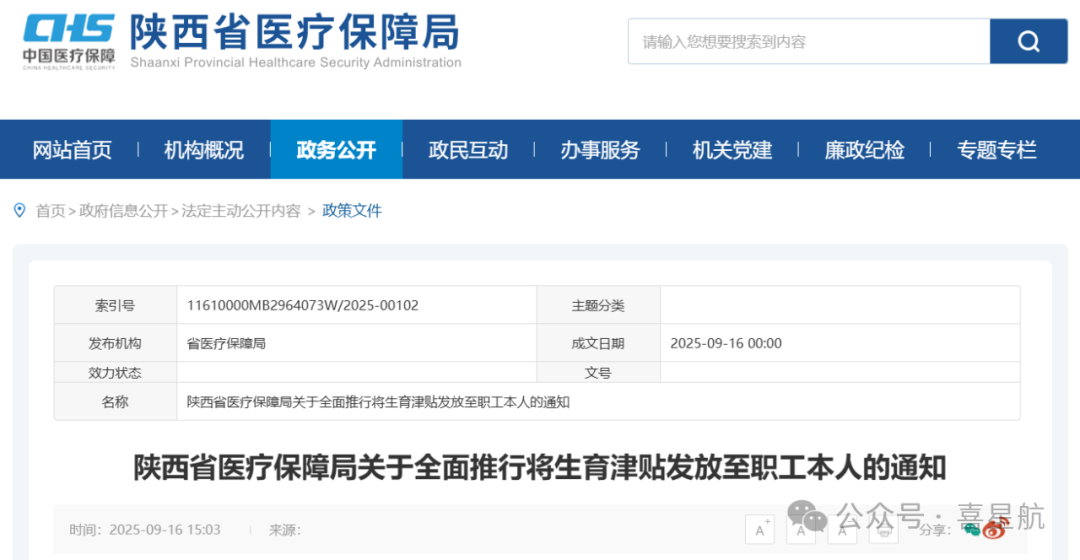Reset font size with the middle A button
Viewport: 1080px width, 560px height.
(x=801, y=530)
